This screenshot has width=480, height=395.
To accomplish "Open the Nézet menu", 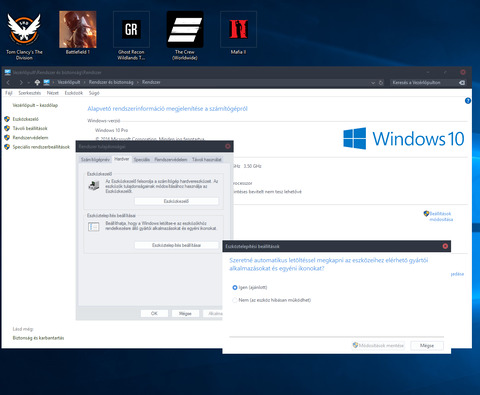I will 53,93.
